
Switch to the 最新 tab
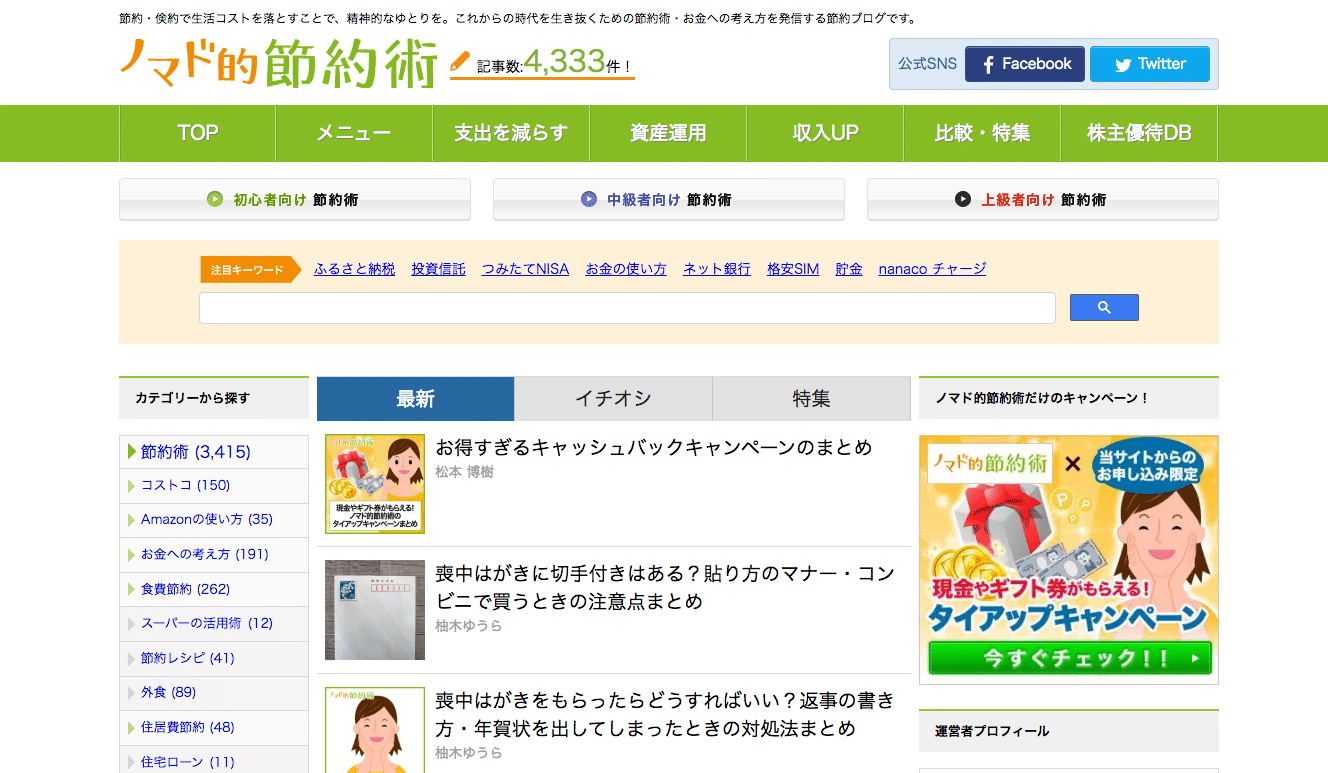[x=415, y=399]
